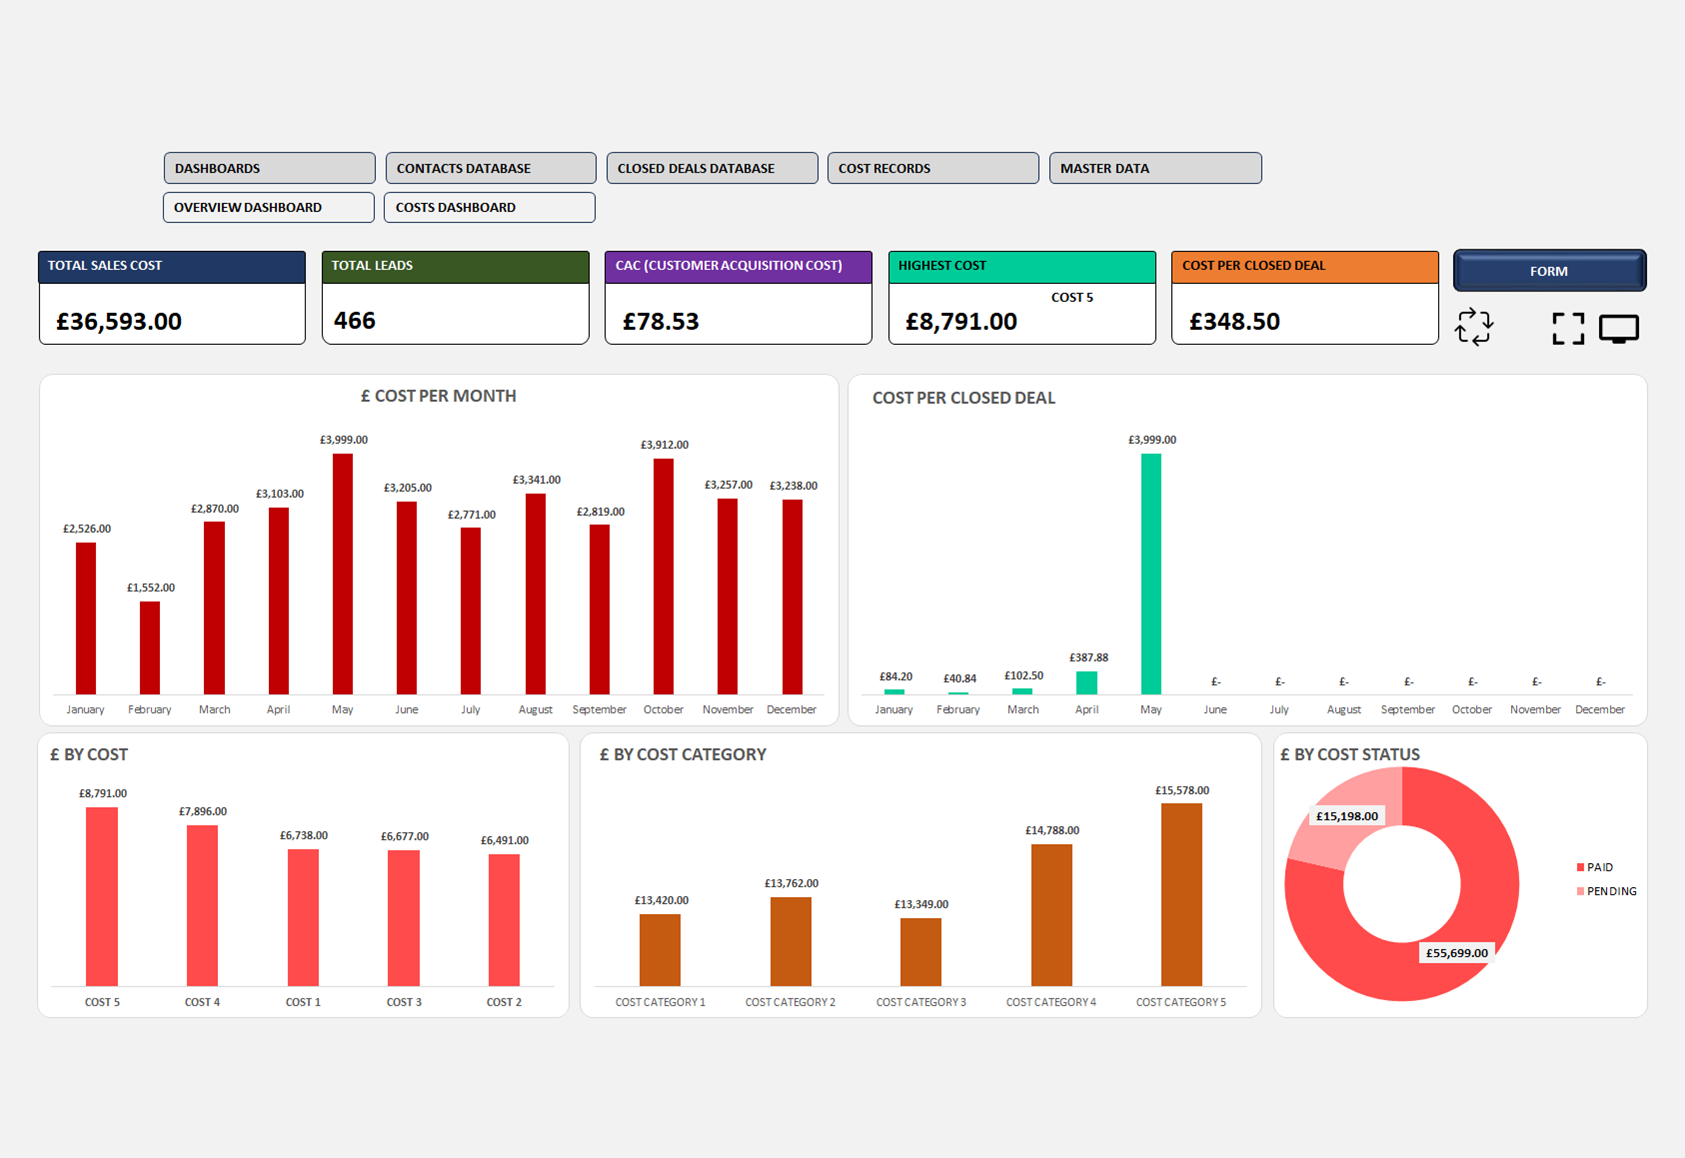
Task: Select the COST CATEGORY 4 bar £14,788.00
Action: click(x=1051, y=915)
